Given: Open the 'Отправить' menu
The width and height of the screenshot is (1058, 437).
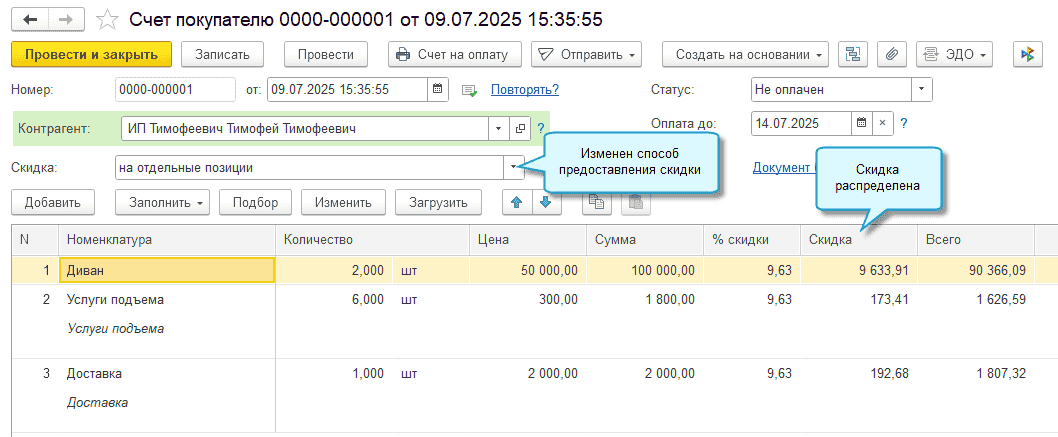Looking at the screenshot, I should pos(586,54).
